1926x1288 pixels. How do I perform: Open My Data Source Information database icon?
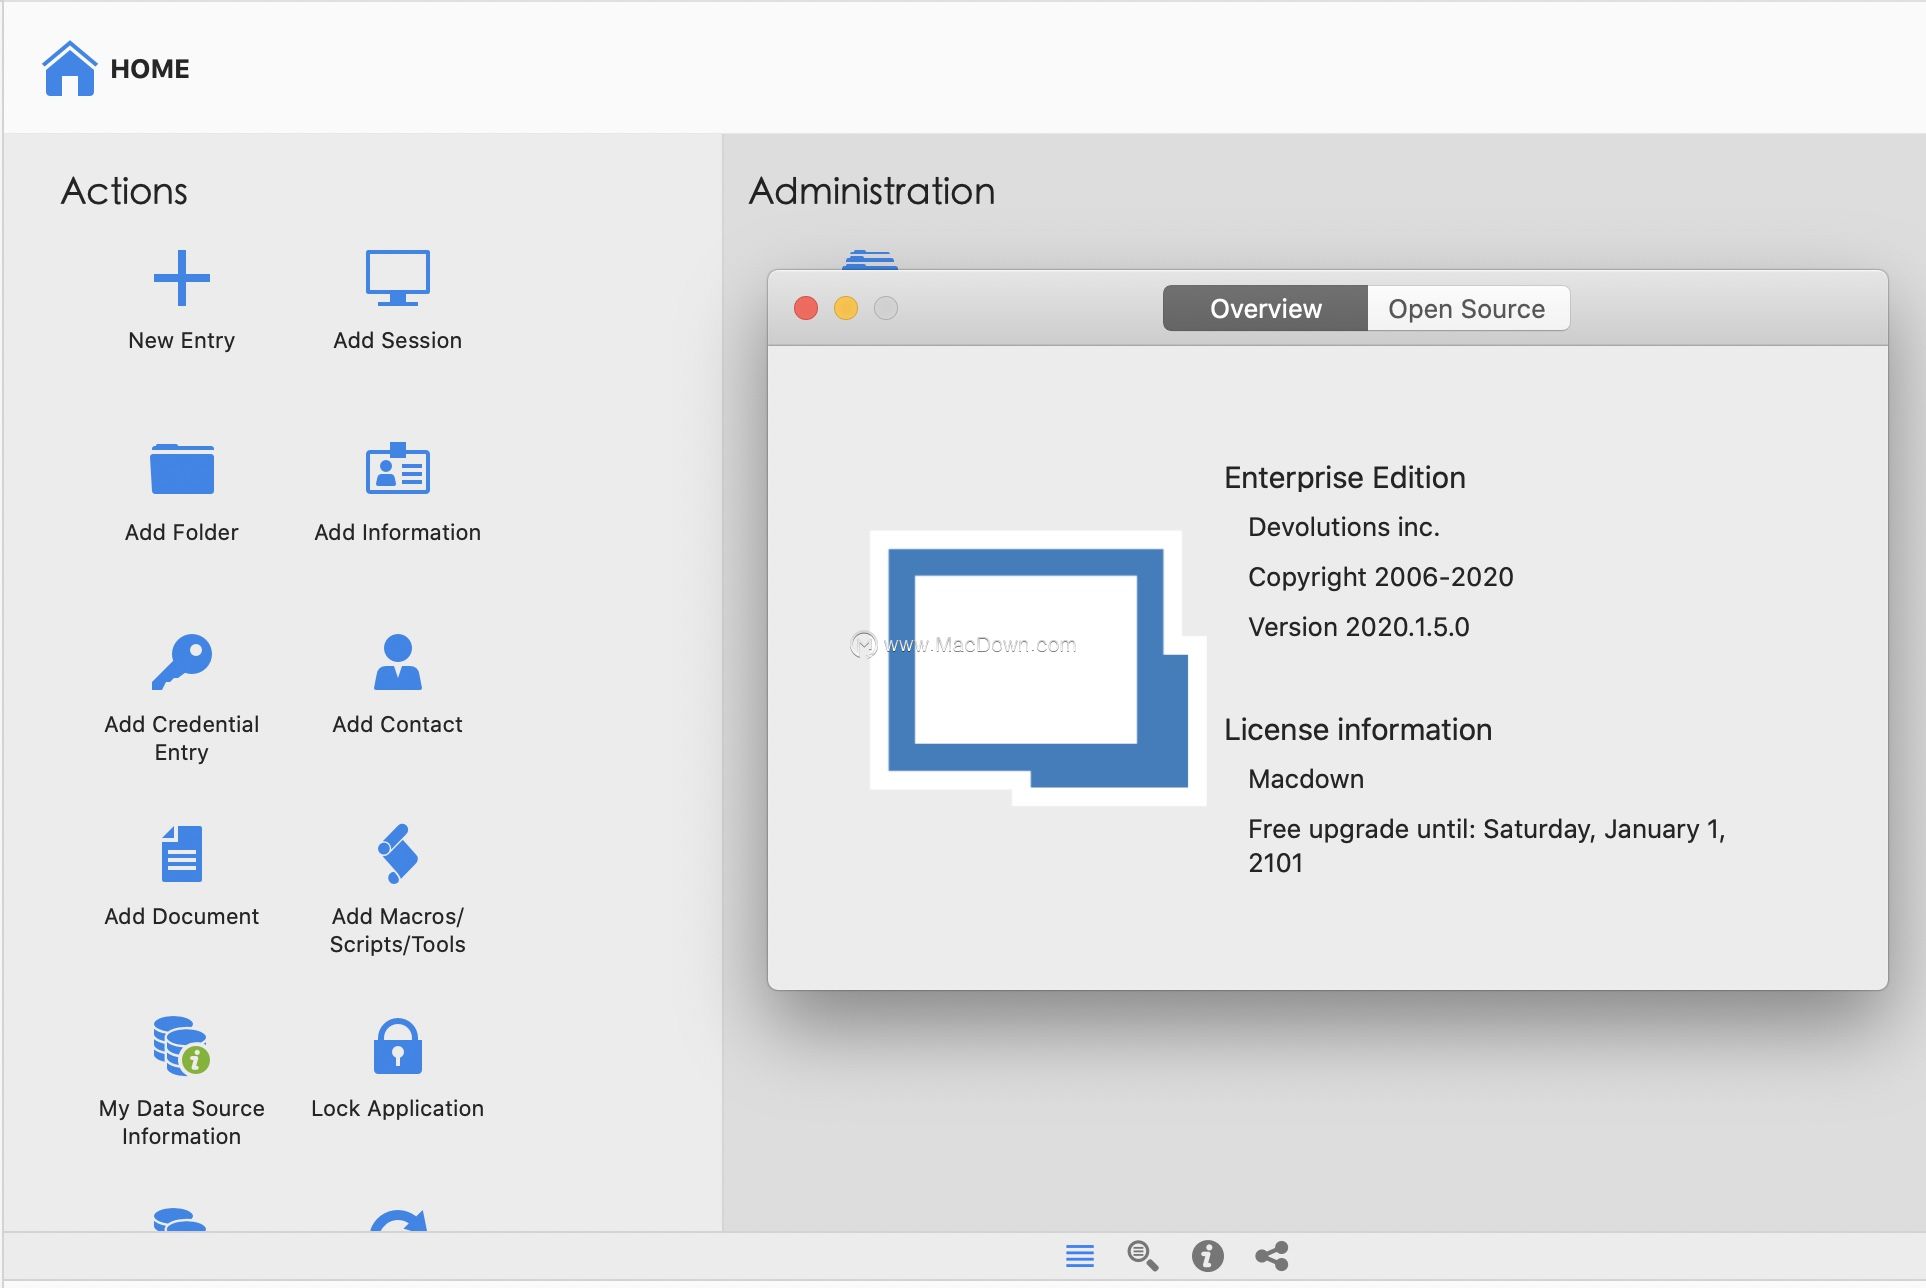[x=181, y=1045]
